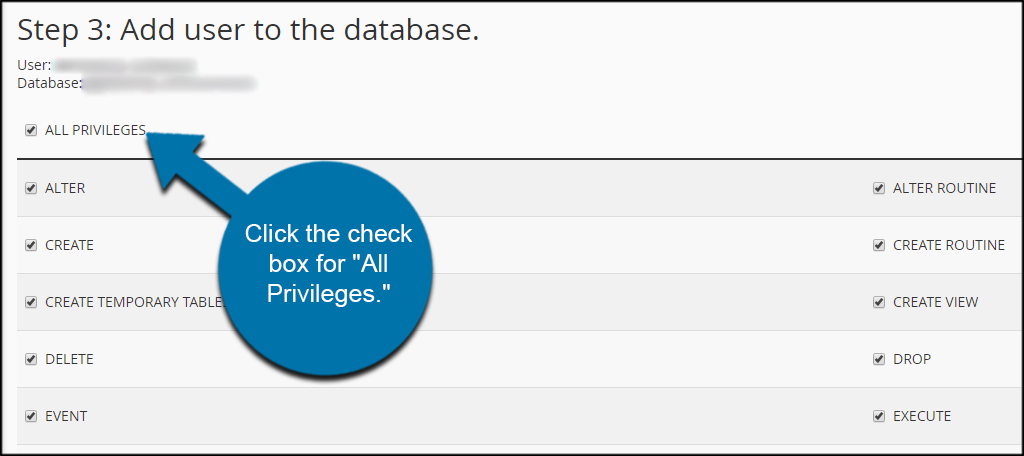This screenshot has width=1024, height=456.
Task: Toggle the EXECUTE privilege checkbox
Action: (x=879, y=416)
